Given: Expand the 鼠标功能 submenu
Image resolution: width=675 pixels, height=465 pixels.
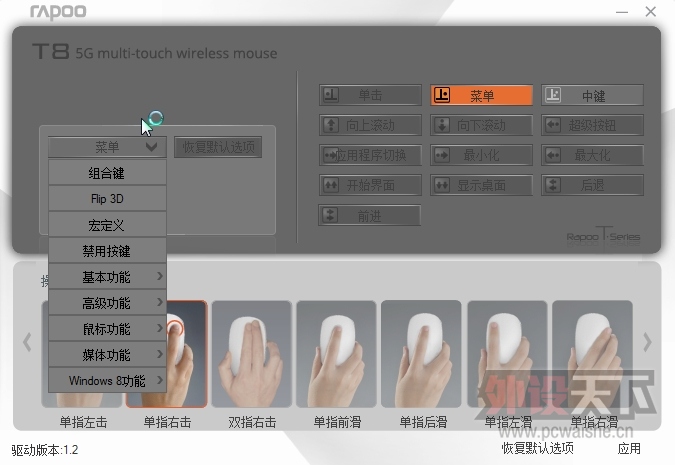Looking at the screenshot, I should pos(107,329).
